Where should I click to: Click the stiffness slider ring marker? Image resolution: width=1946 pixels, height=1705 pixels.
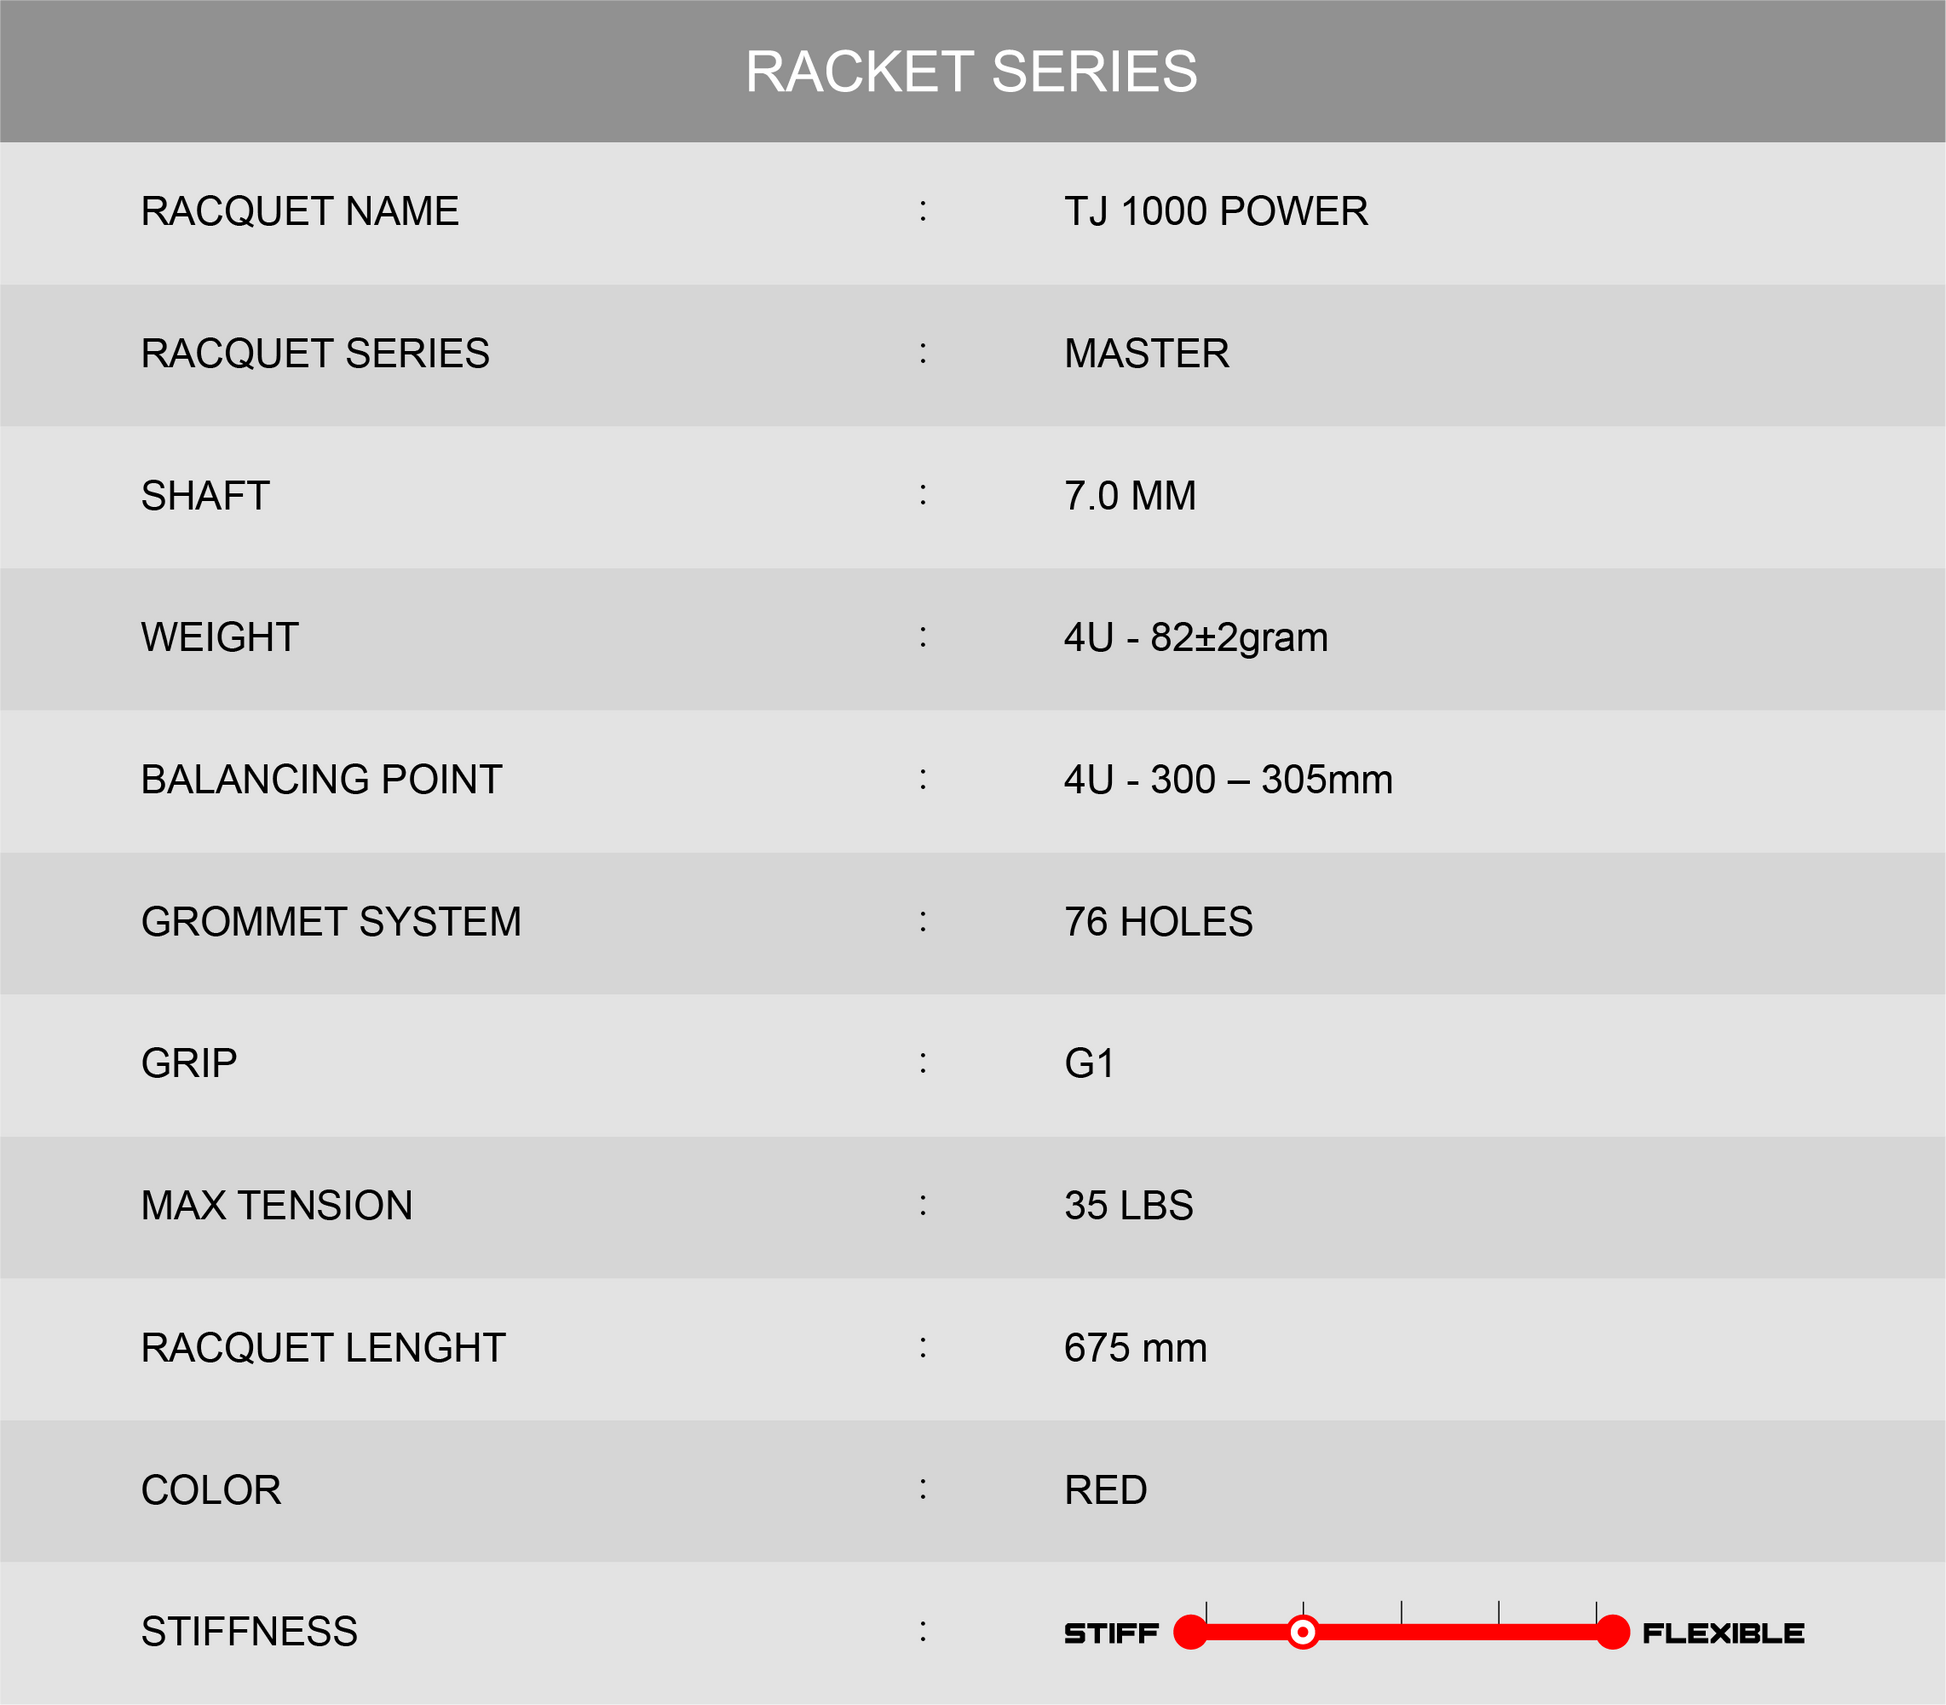tap(1302, 1632)
